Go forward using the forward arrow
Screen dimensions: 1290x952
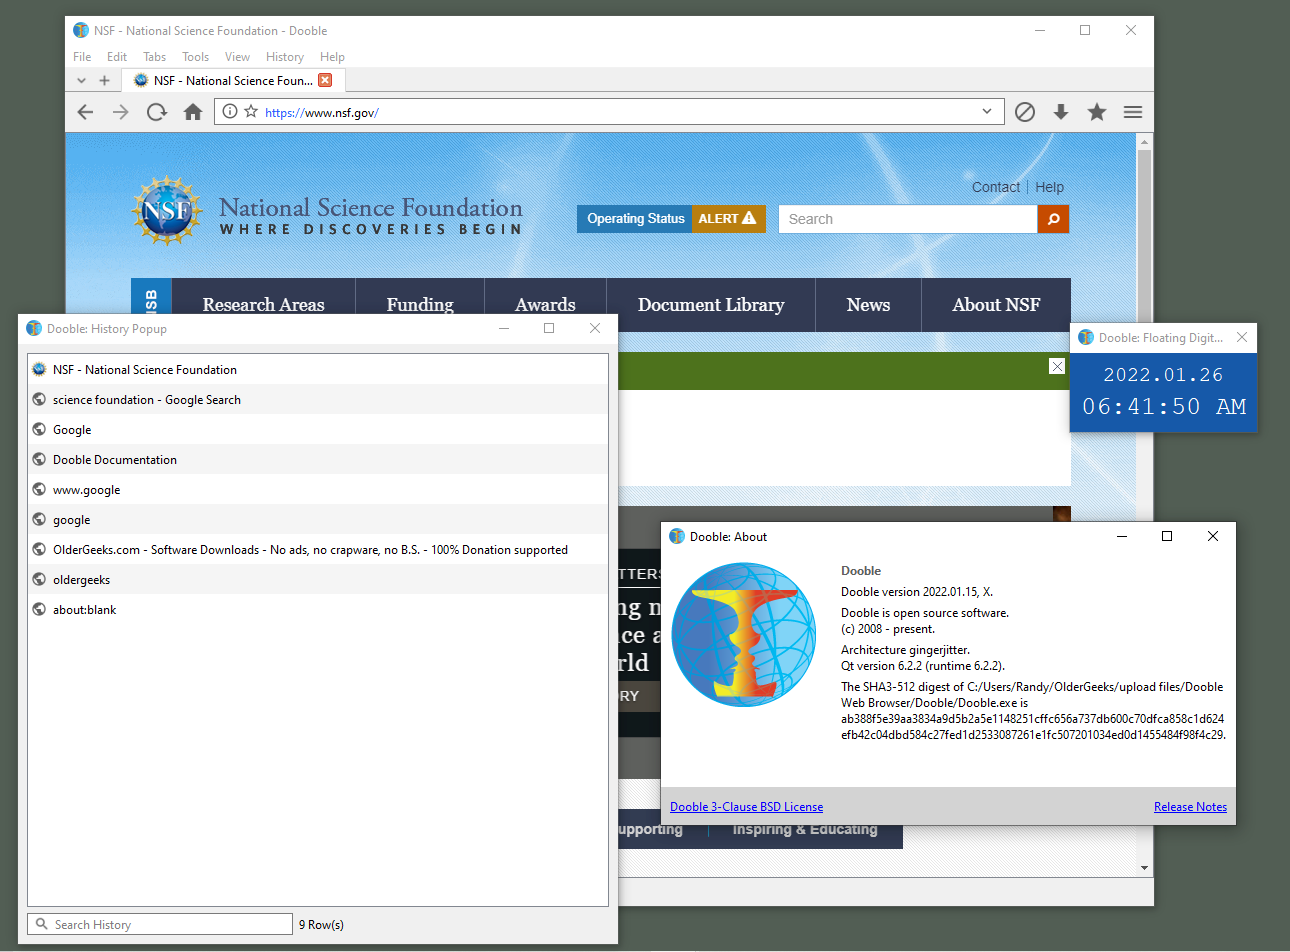(121, 112)
